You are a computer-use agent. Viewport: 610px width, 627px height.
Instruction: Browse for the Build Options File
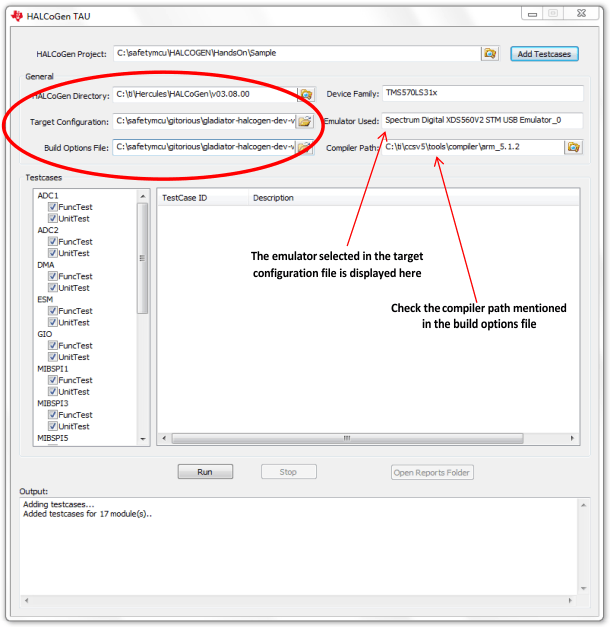click(x=305, y=148)
